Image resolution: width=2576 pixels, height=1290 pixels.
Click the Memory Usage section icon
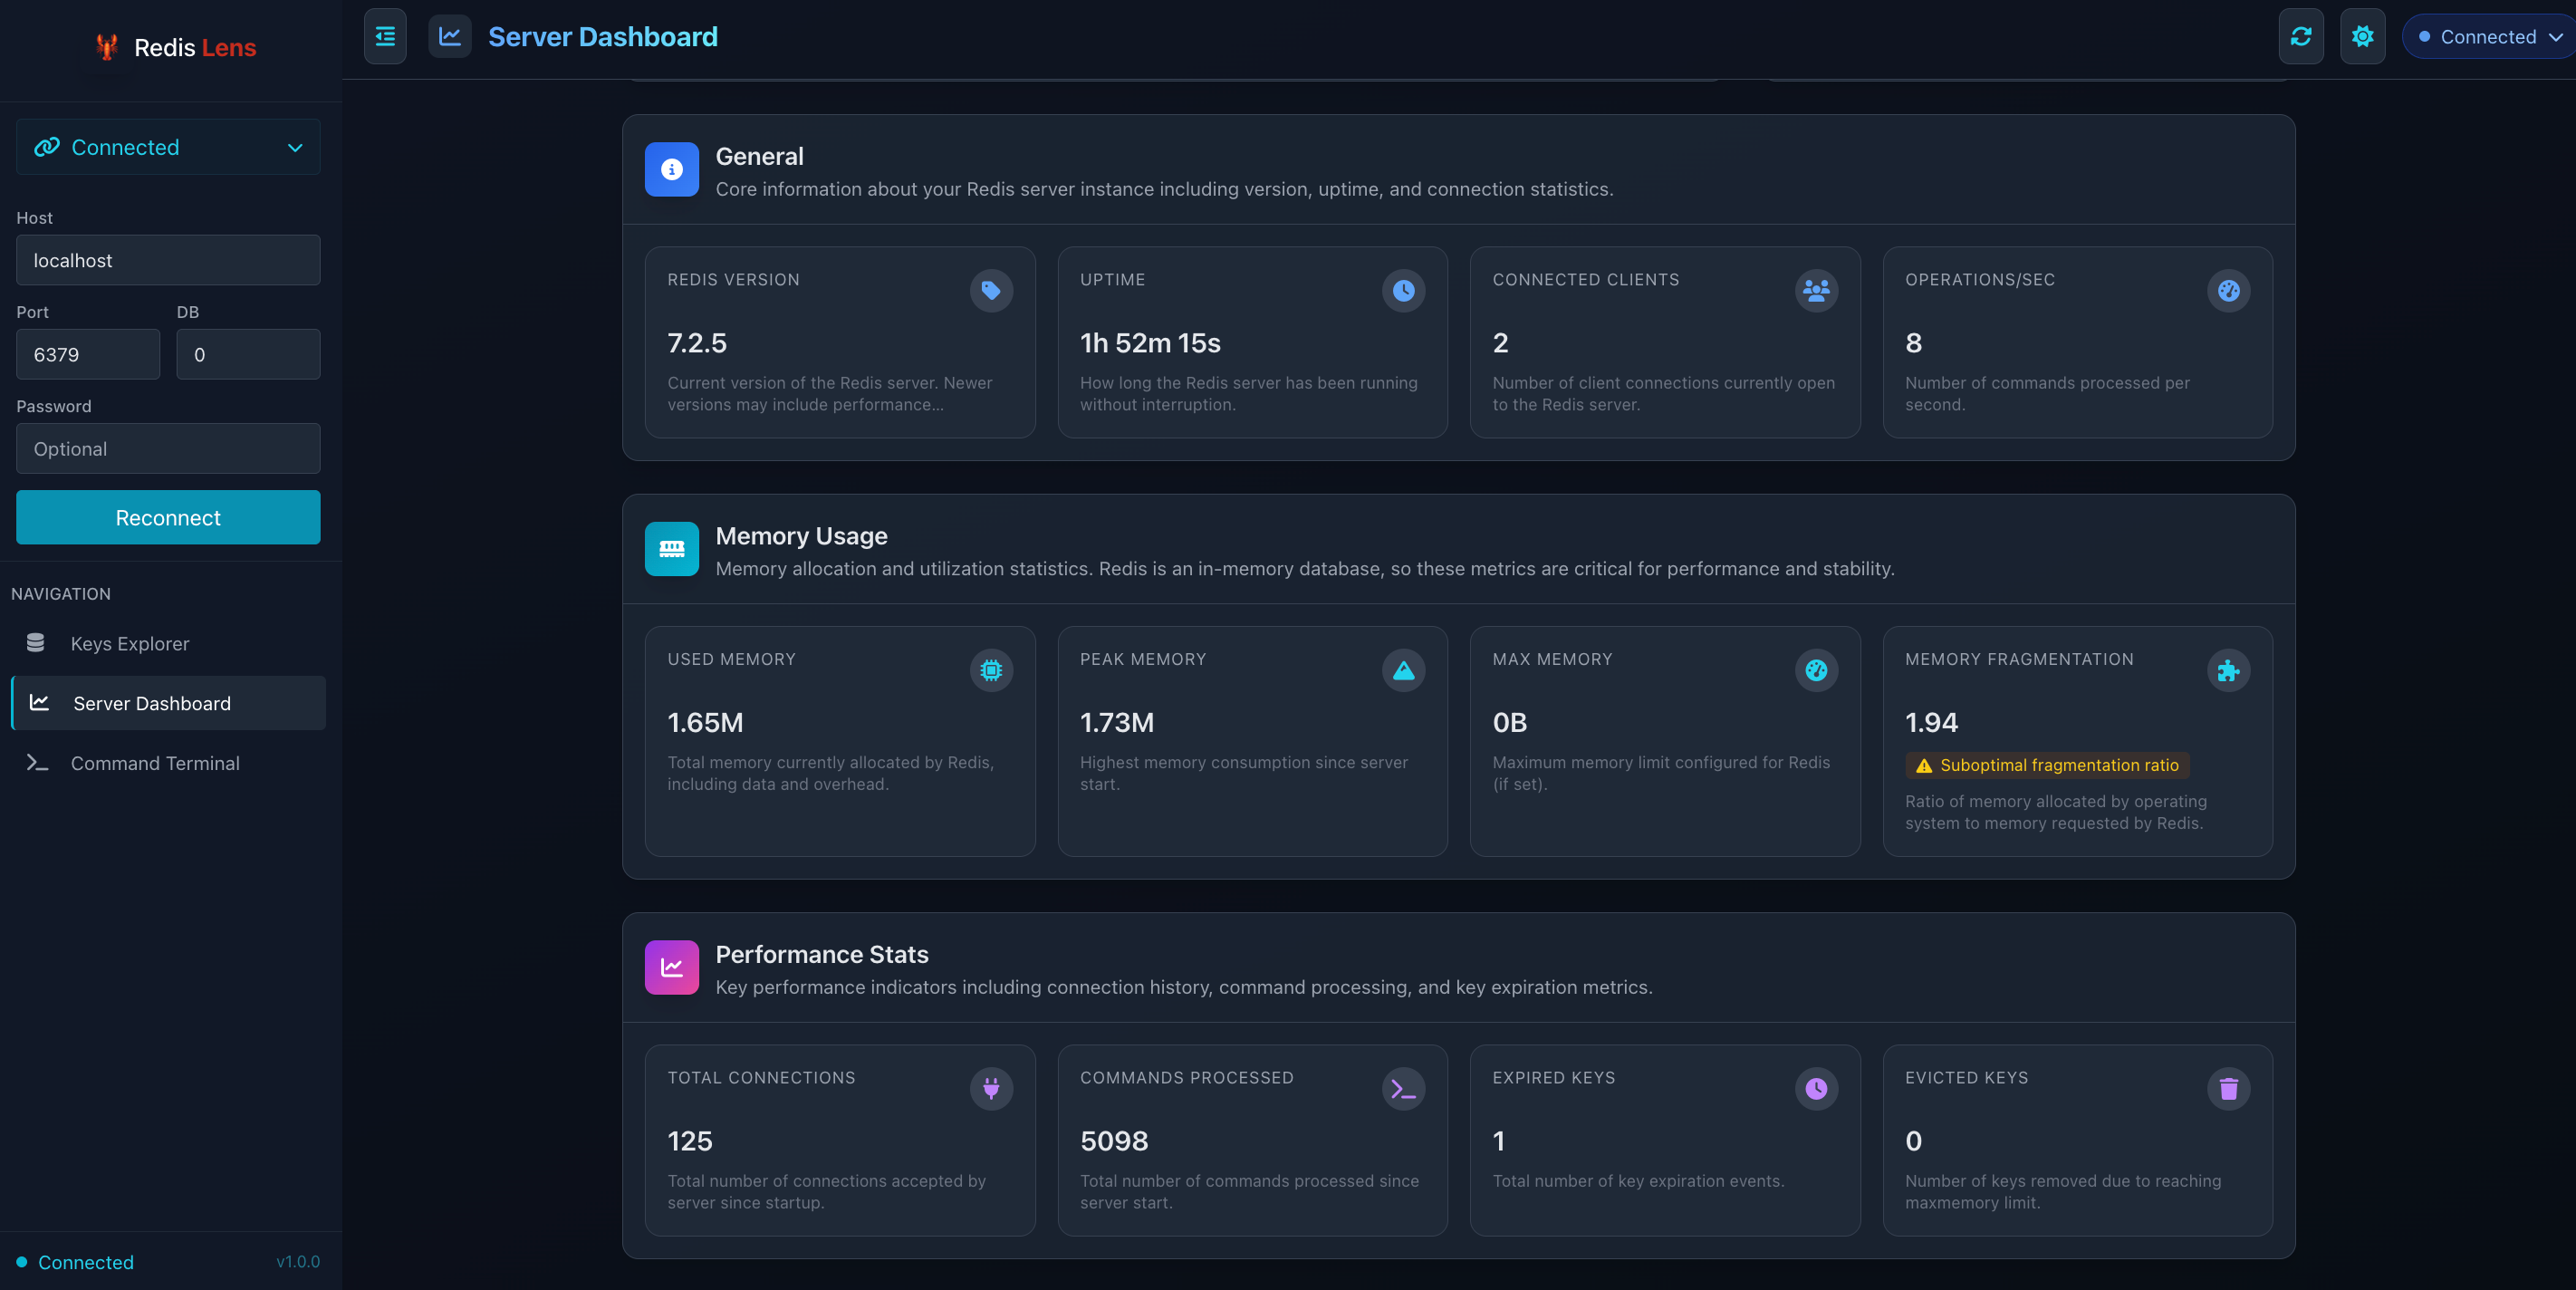pos(672,549)
